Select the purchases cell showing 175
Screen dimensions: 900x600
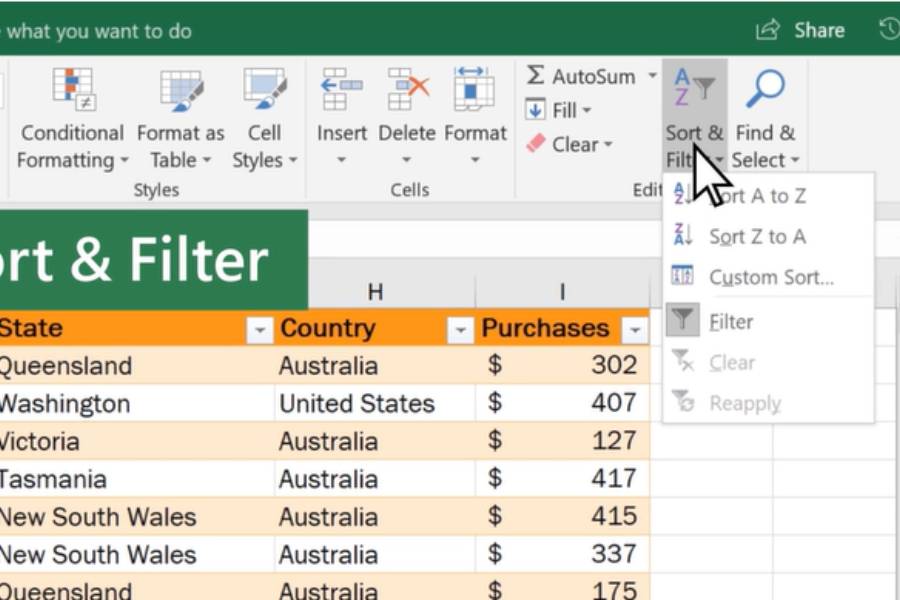[x=563, y=587]
